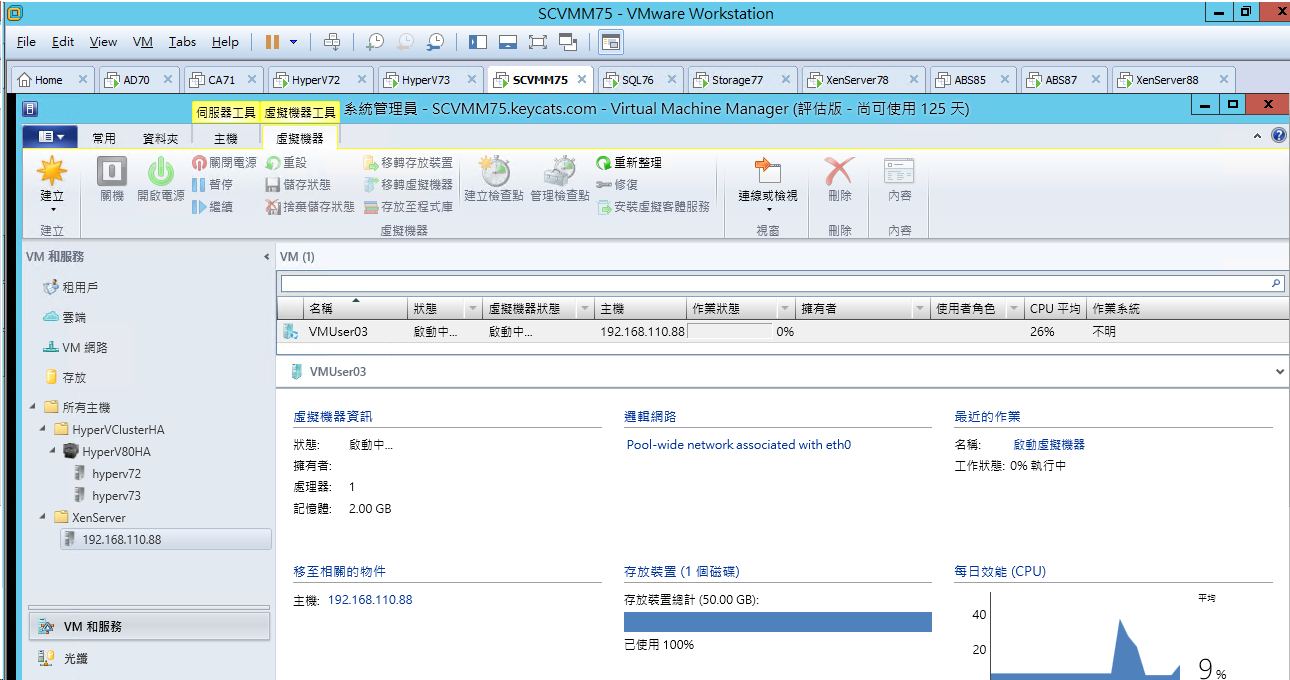Click the 建立 (Create) sun icon
Viewport: 1290px width, 680px height.
[52, 172]
